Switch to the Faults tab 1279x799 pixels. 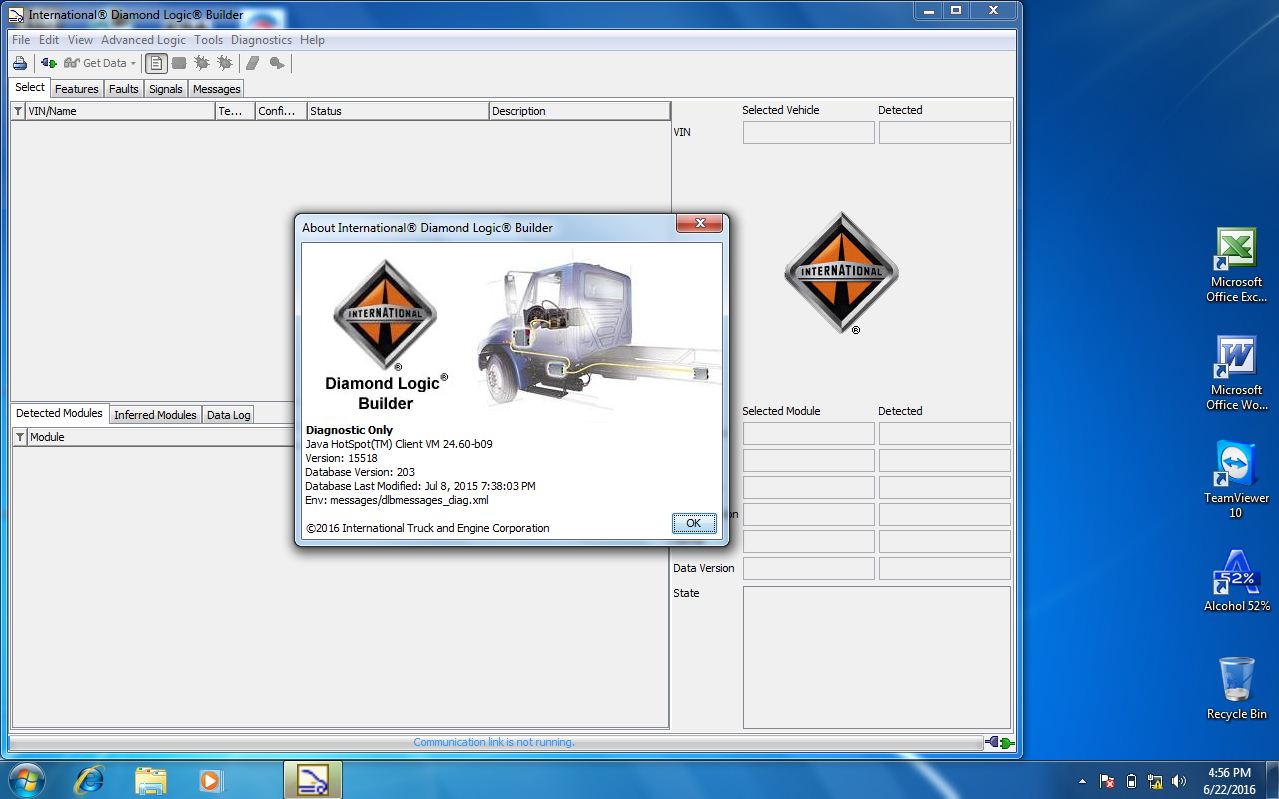pyautogui.click(x=124, y=89)
